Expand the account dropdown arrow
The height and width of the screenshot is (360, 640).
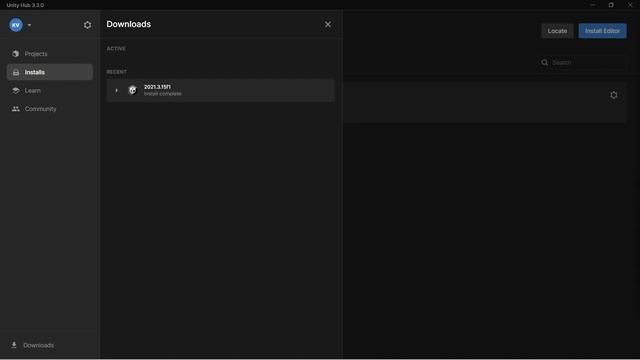[29, 25]
